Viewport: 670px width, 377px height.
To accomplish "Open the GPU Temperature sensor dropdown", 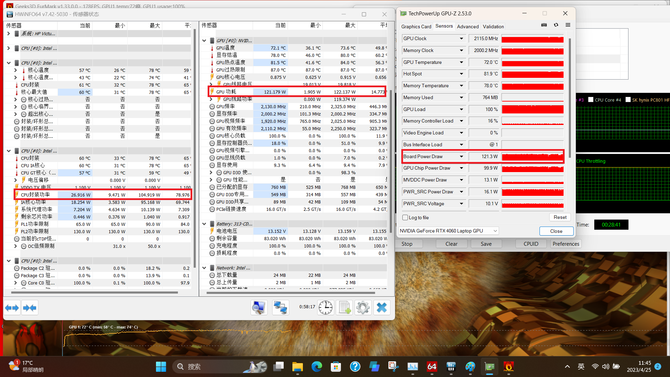I will (461, 62).
